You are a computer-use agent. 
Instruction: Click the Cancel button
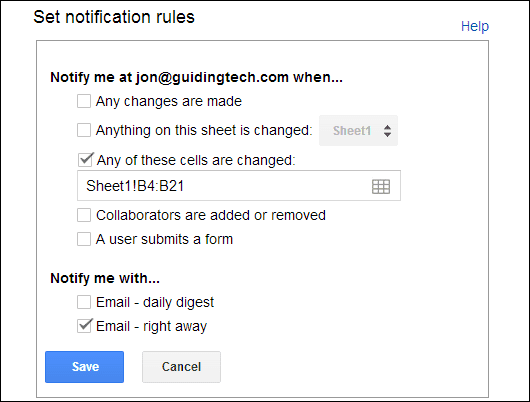pos(182,367)
